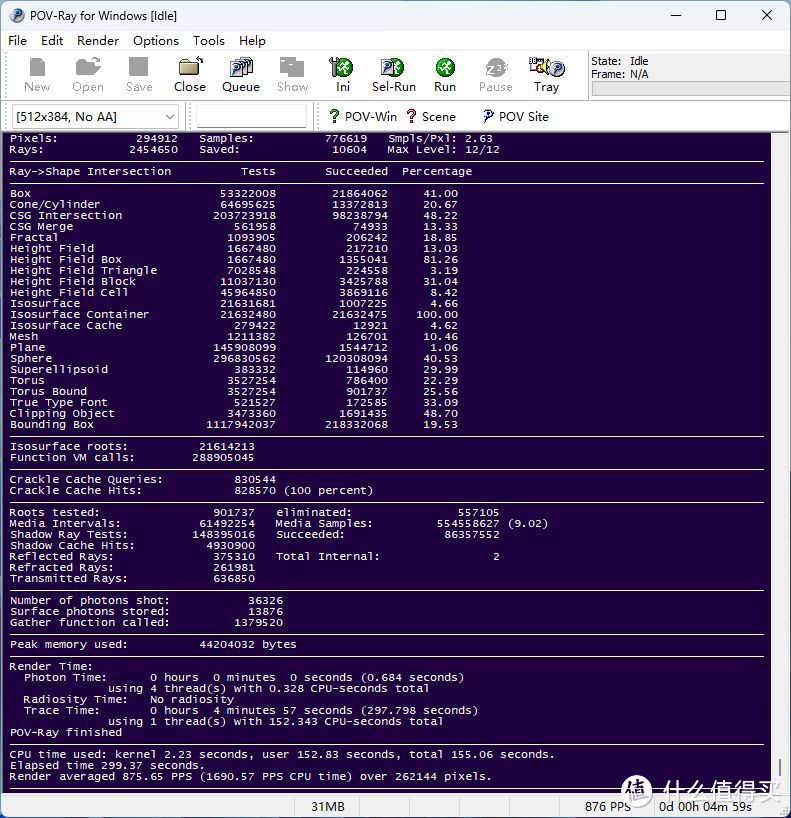The image size is (791, 818).
Task: Open the File menu
Action: coord(17,41)
